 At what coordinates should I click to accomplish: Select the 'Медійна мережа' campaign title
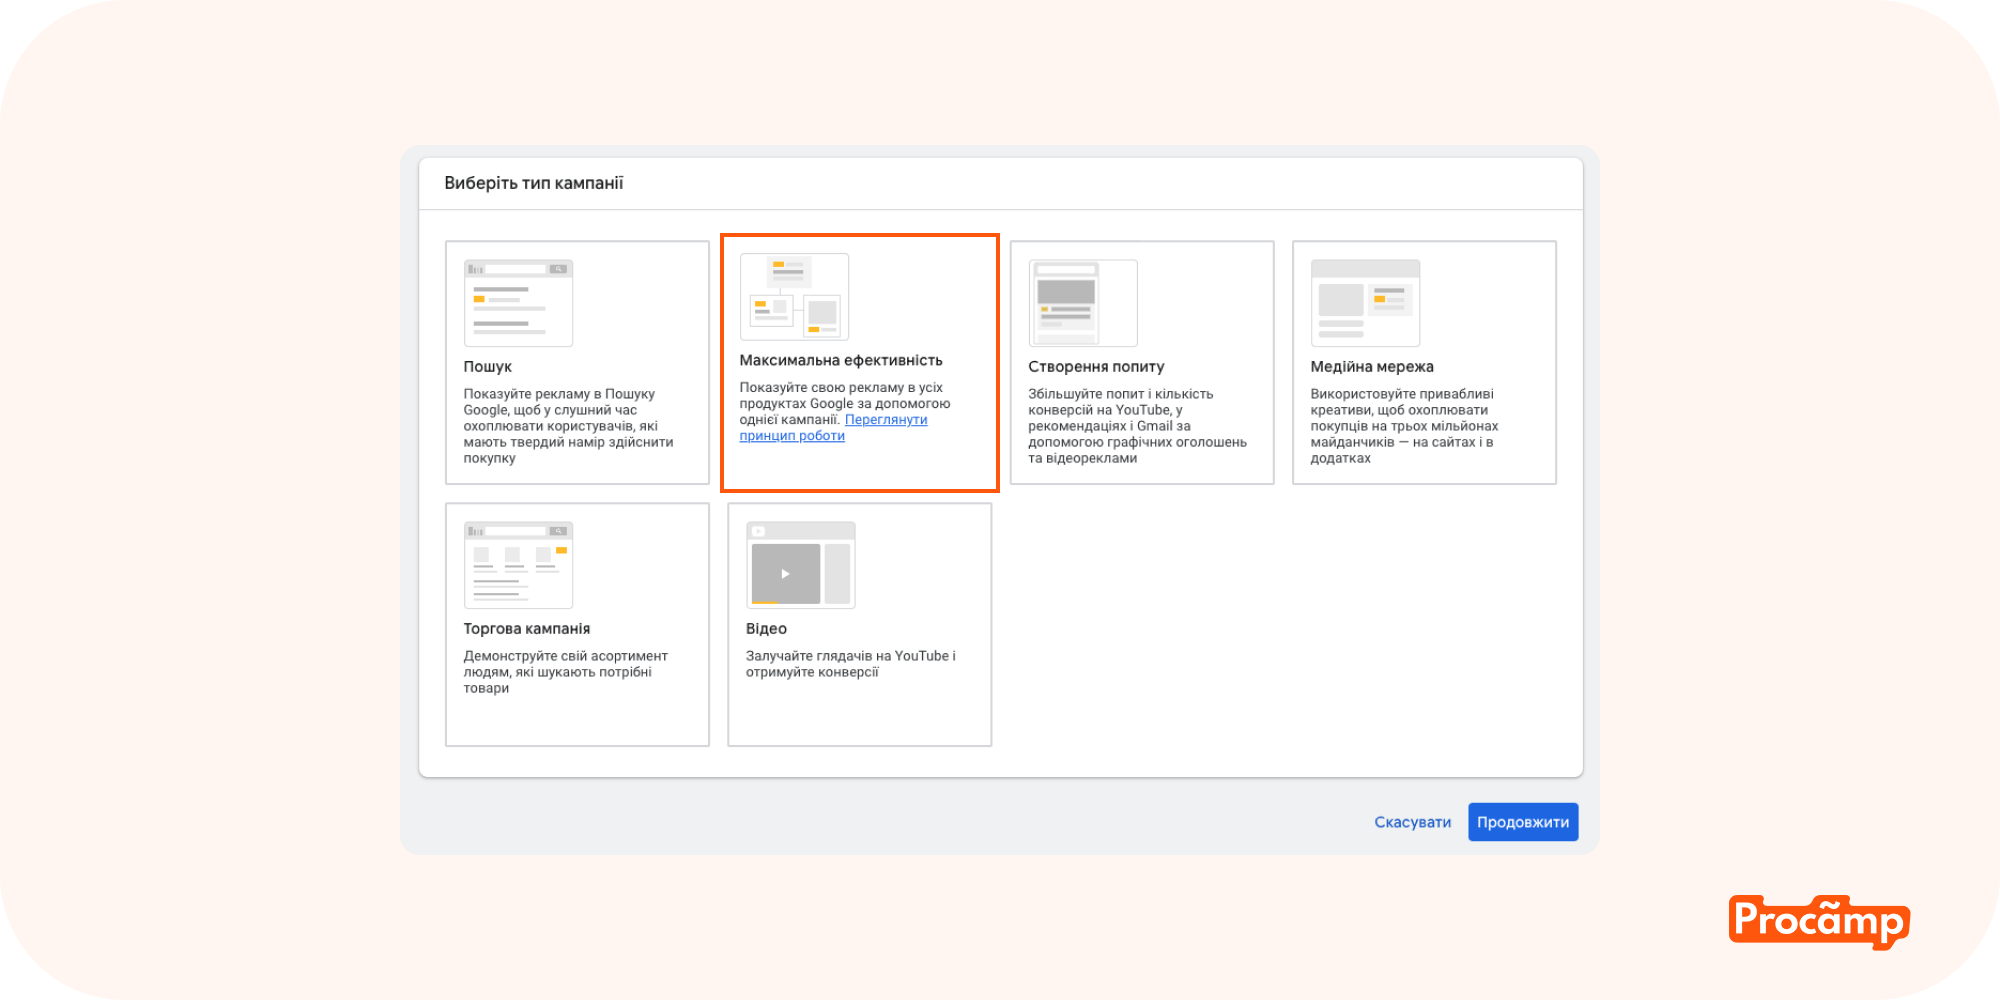click(x=1371, y=367)
